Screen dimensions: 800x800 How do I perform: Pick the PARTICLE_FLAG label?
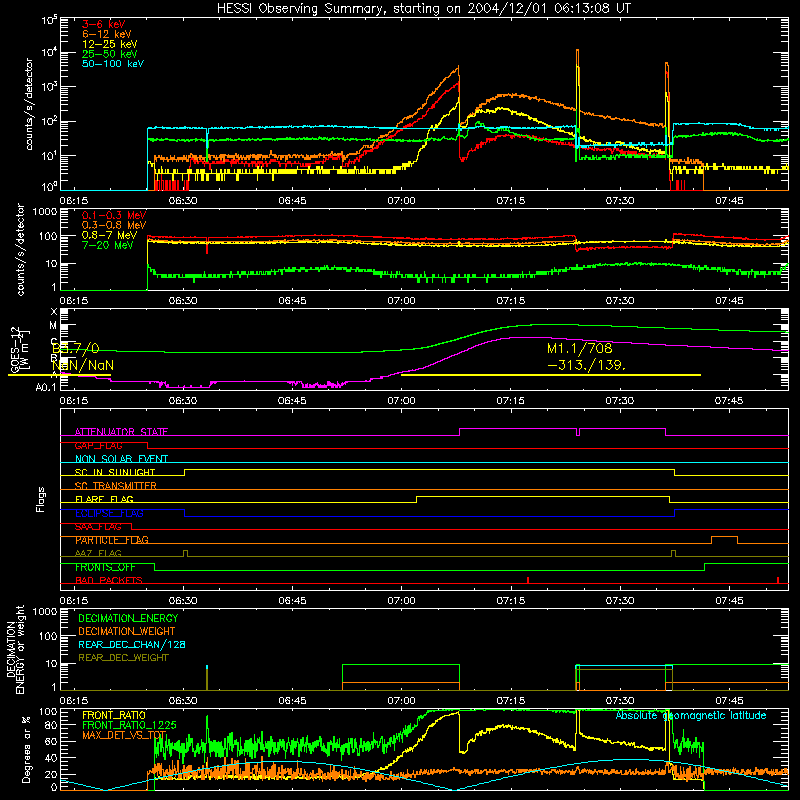[x=112, y=540]
